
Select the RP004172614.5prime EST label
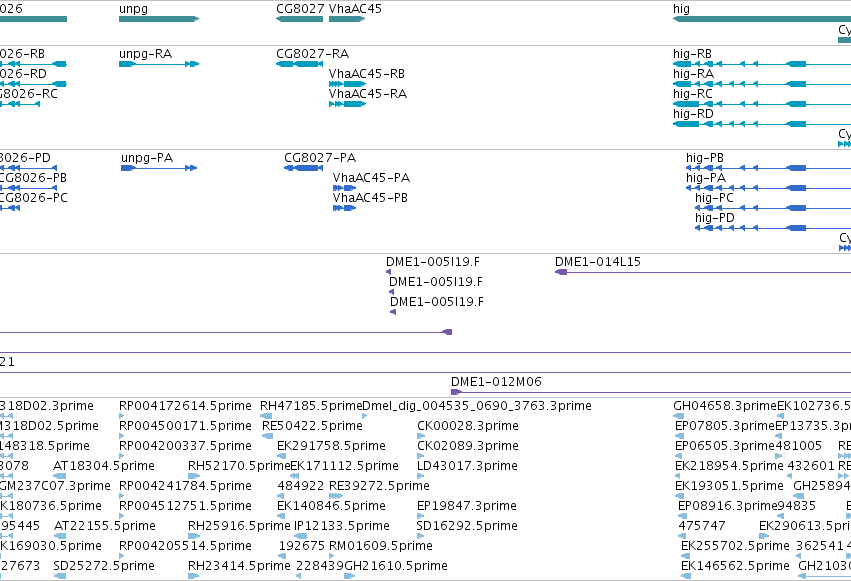pos(185,406)
